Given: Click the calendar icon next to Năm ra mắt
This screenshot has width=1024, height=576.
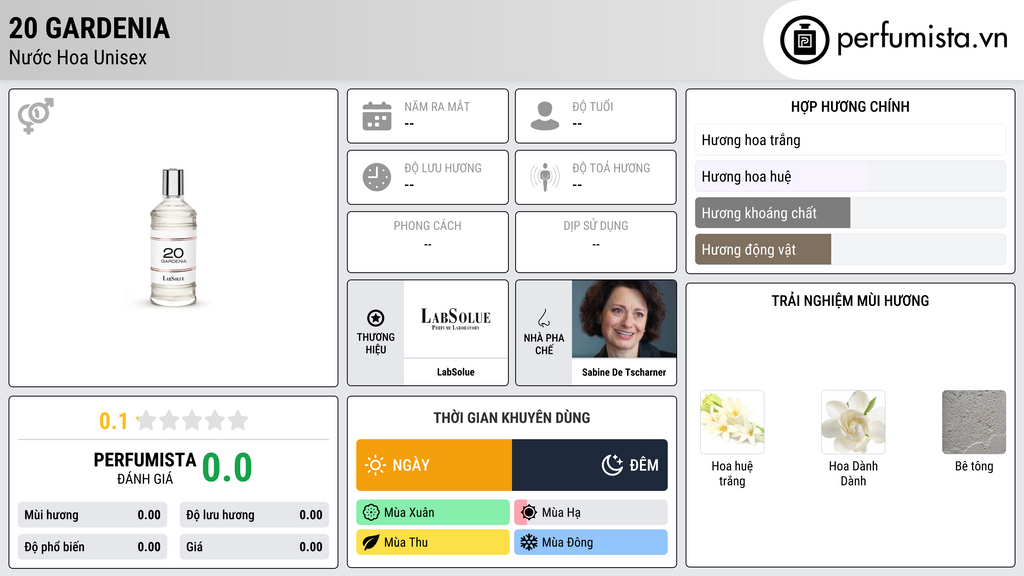Looking at the screenshot, I should coord(377,116).
